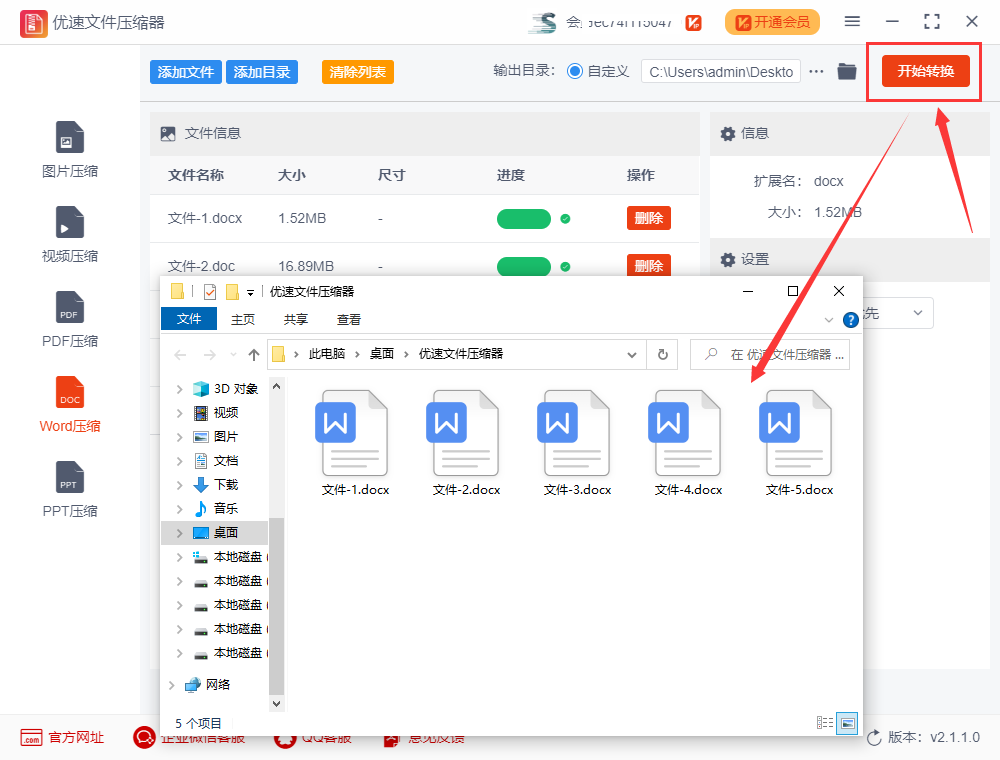Expand the 3D 对象 tree node
Viewport: 1000px width, 760px height.
179,389
